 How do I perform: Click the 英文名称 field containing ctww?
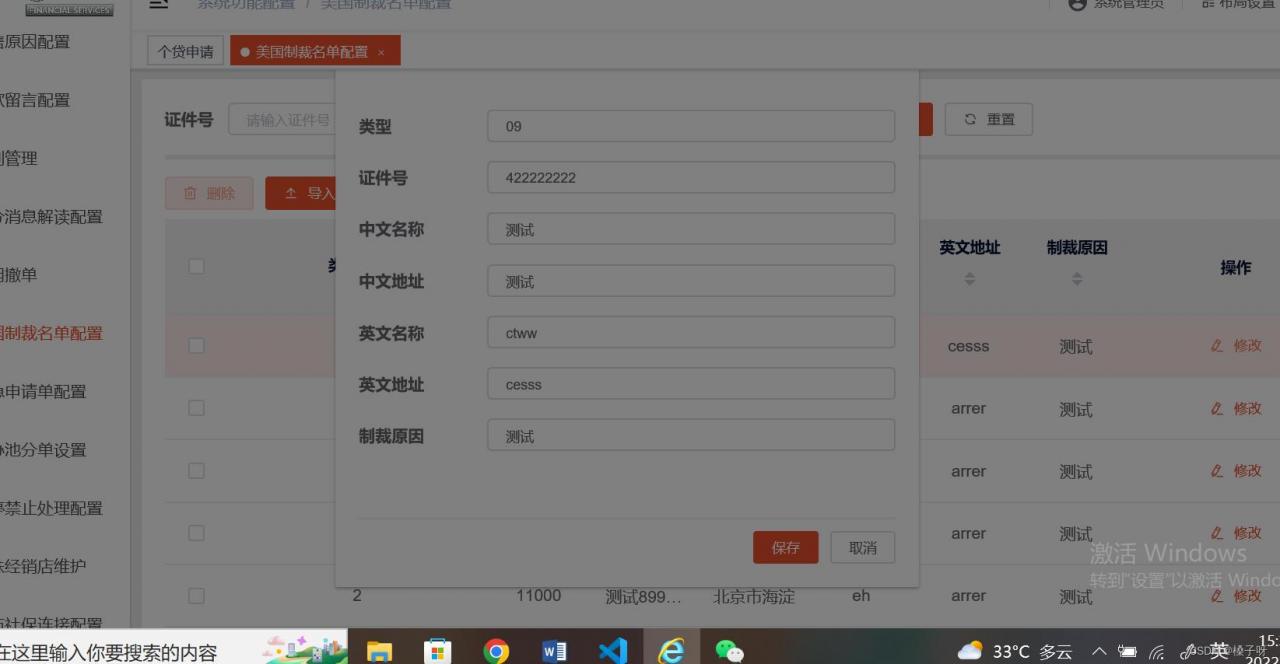[691, 332]
